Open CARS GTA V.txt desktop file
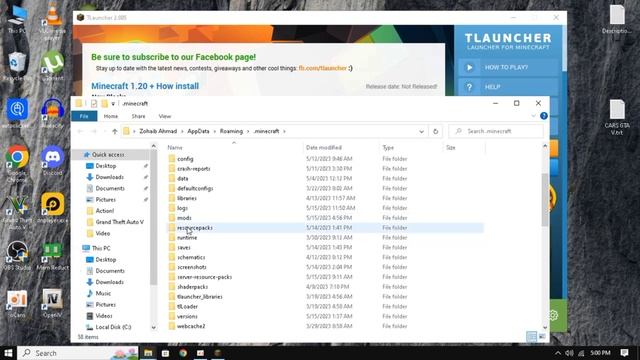Viewport: 640px width, 360px height. coord(617,117)
